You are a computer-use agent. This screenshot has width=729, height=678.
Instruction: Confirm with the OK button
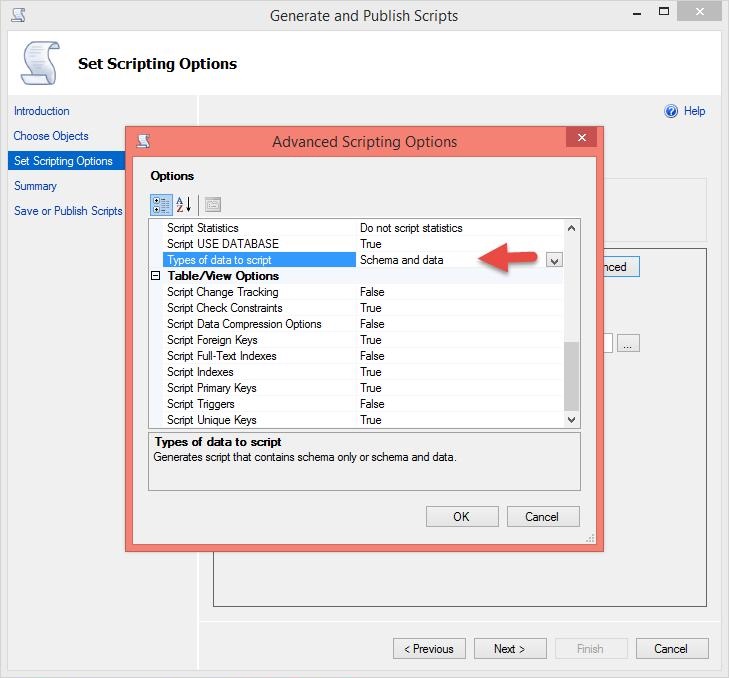[x=462, y=517]
